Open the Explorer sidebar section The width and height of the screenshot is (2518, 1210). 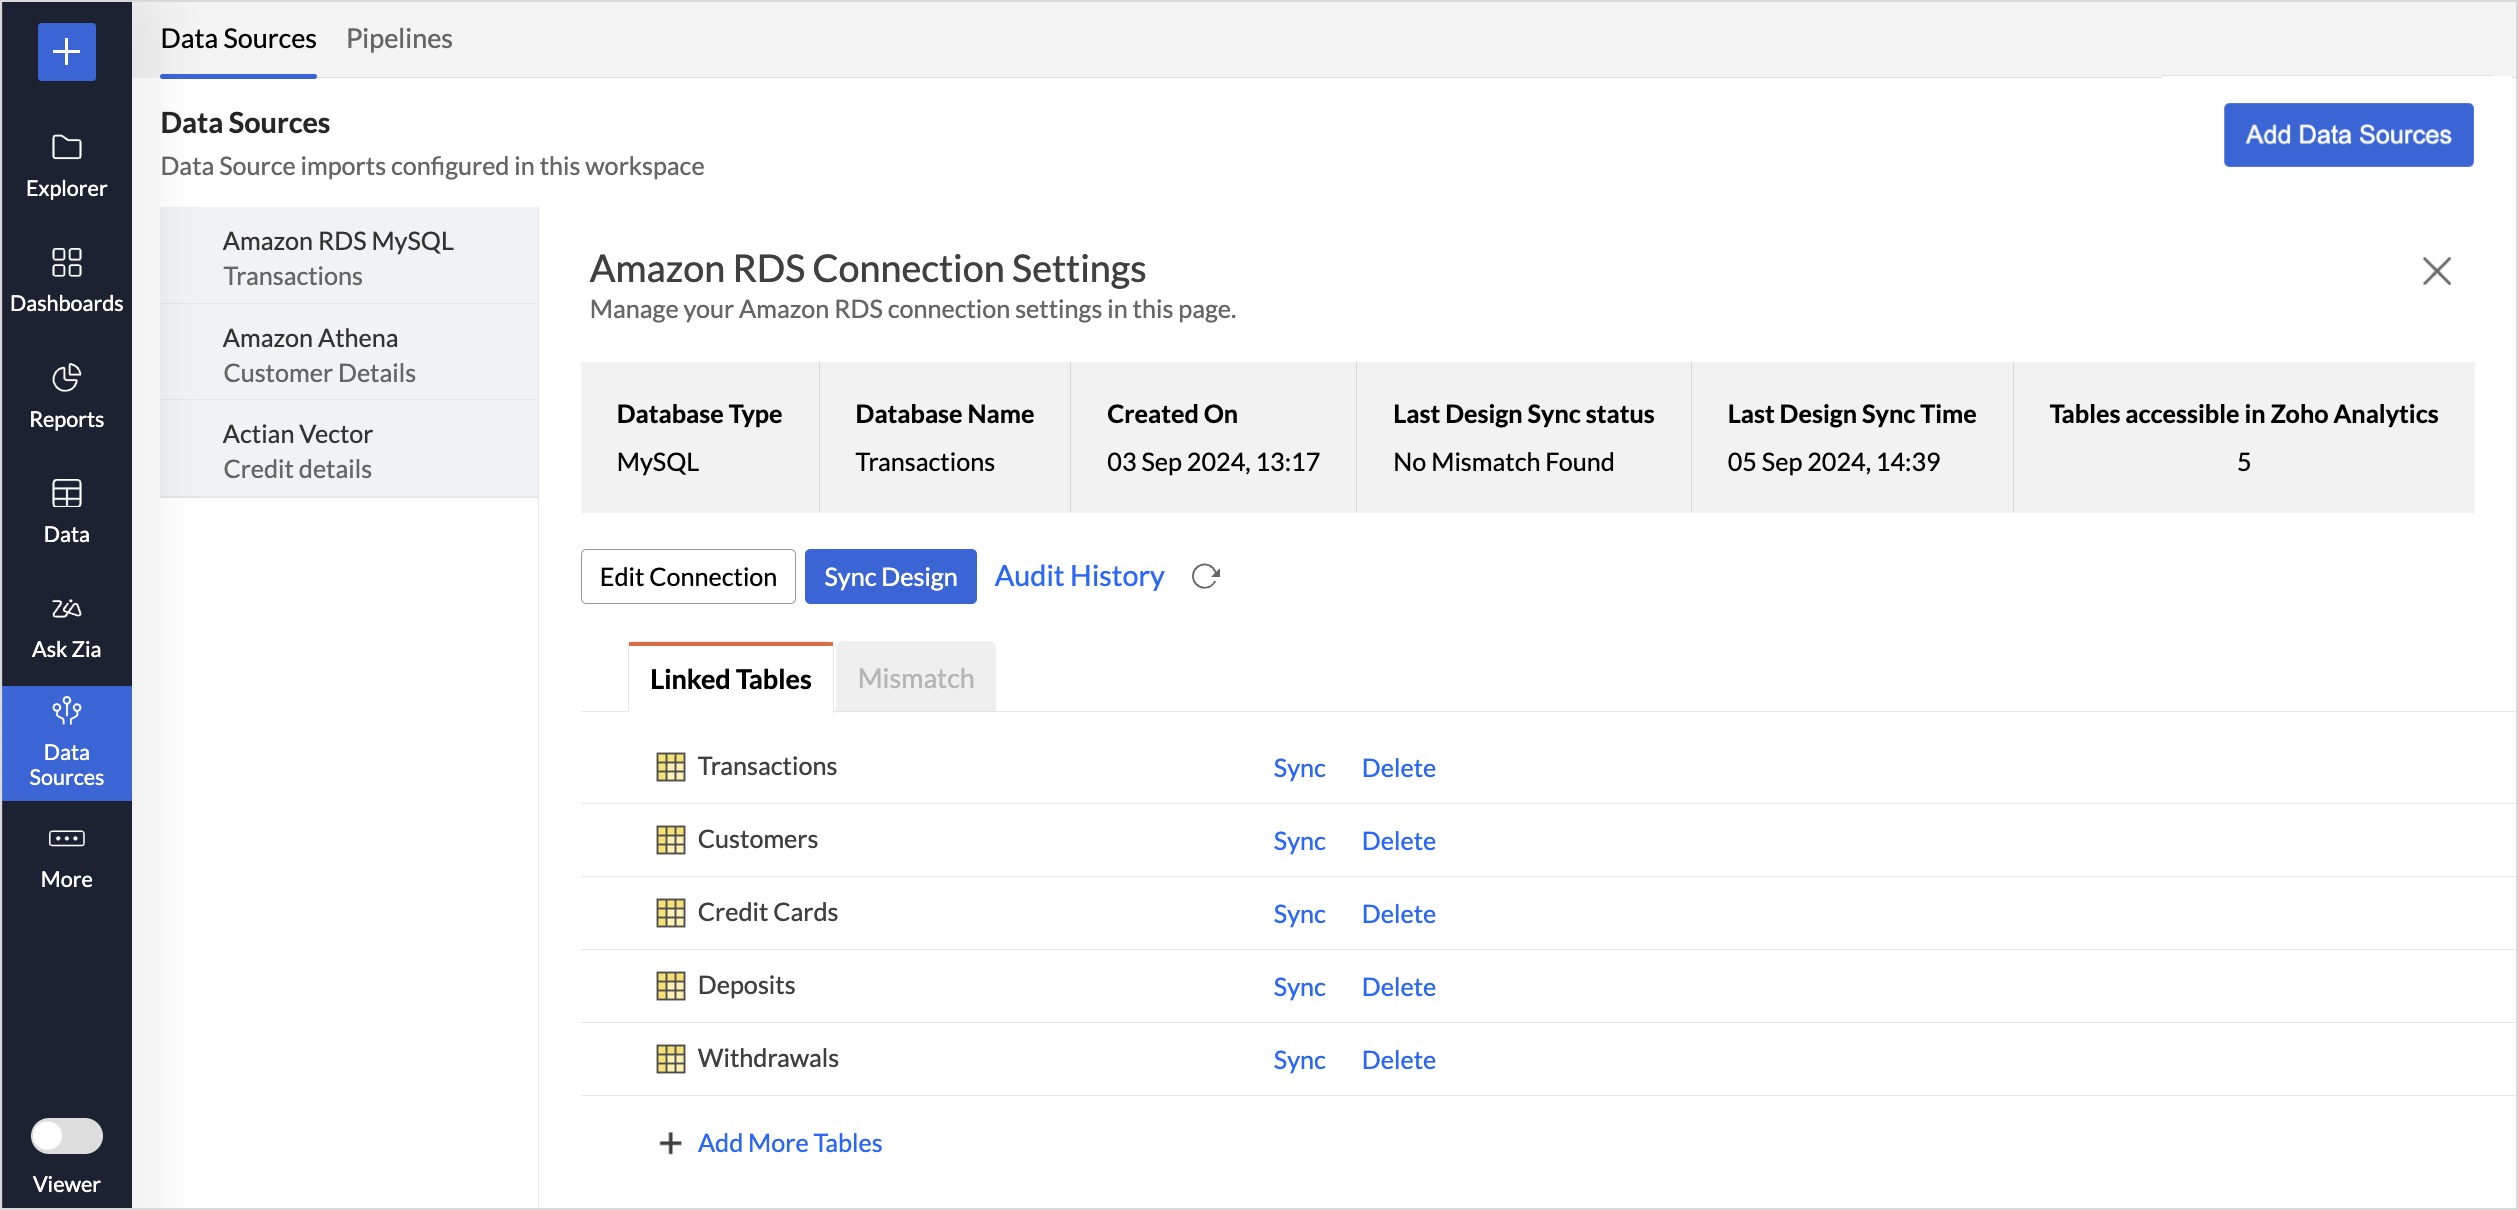pyautogui.click(x=66, y=166)
